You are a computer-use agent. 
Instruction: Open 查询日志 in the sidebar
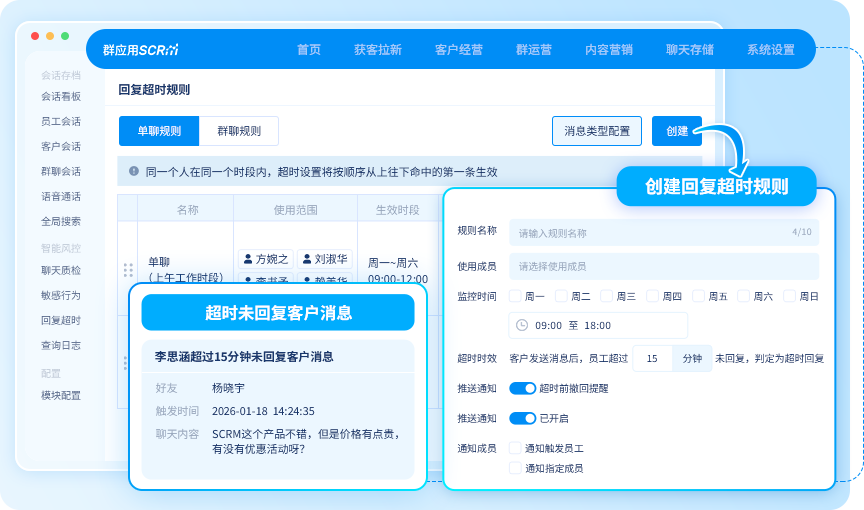[x=61, y=345]
